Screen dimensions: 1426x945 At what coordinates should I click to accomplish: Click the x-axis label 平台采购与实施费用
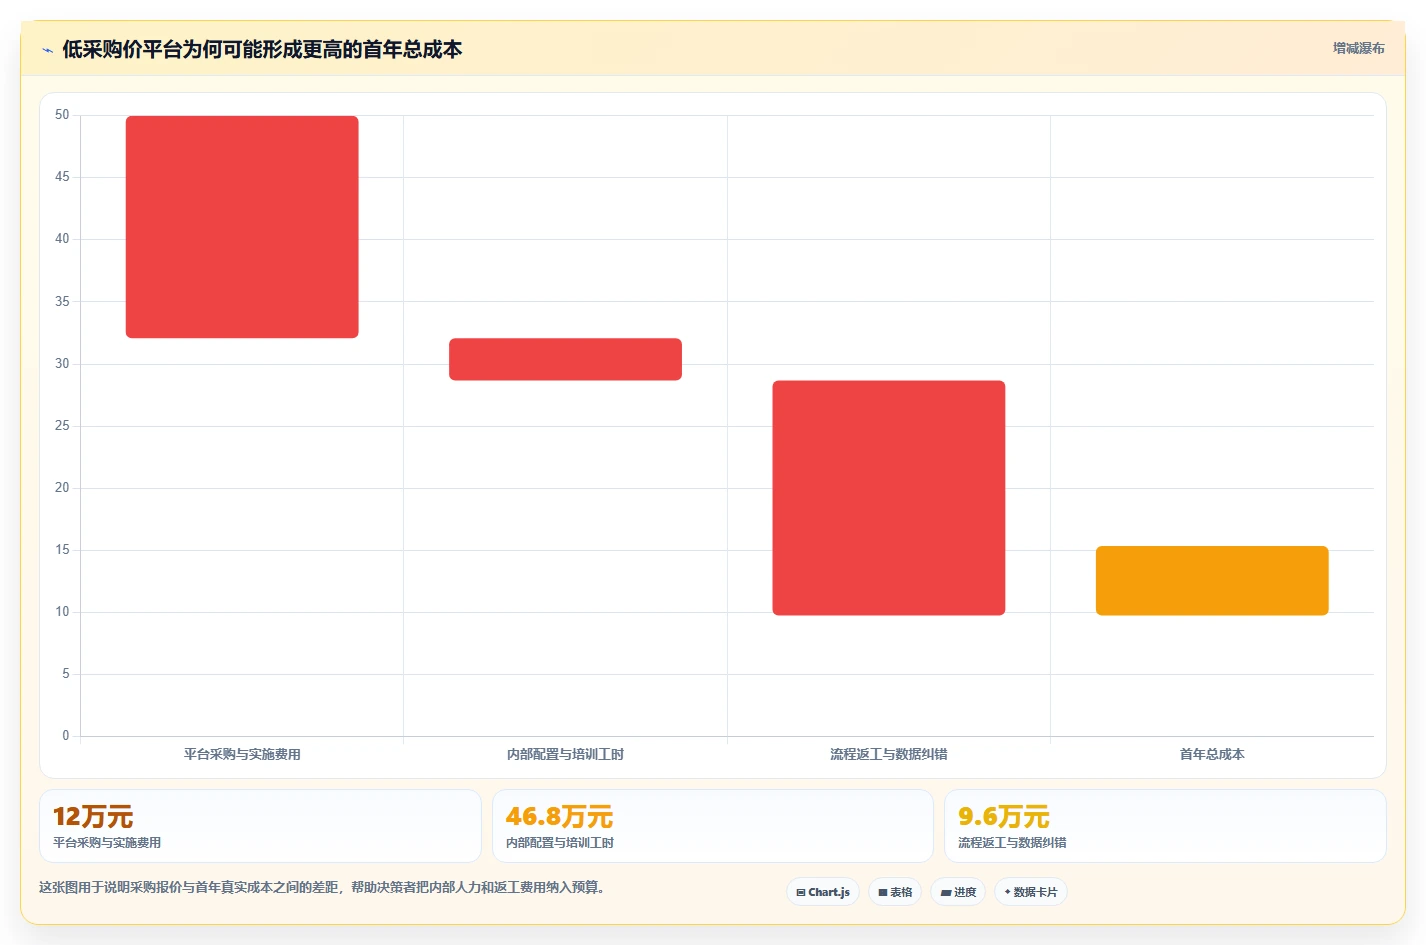pos(242,754)
